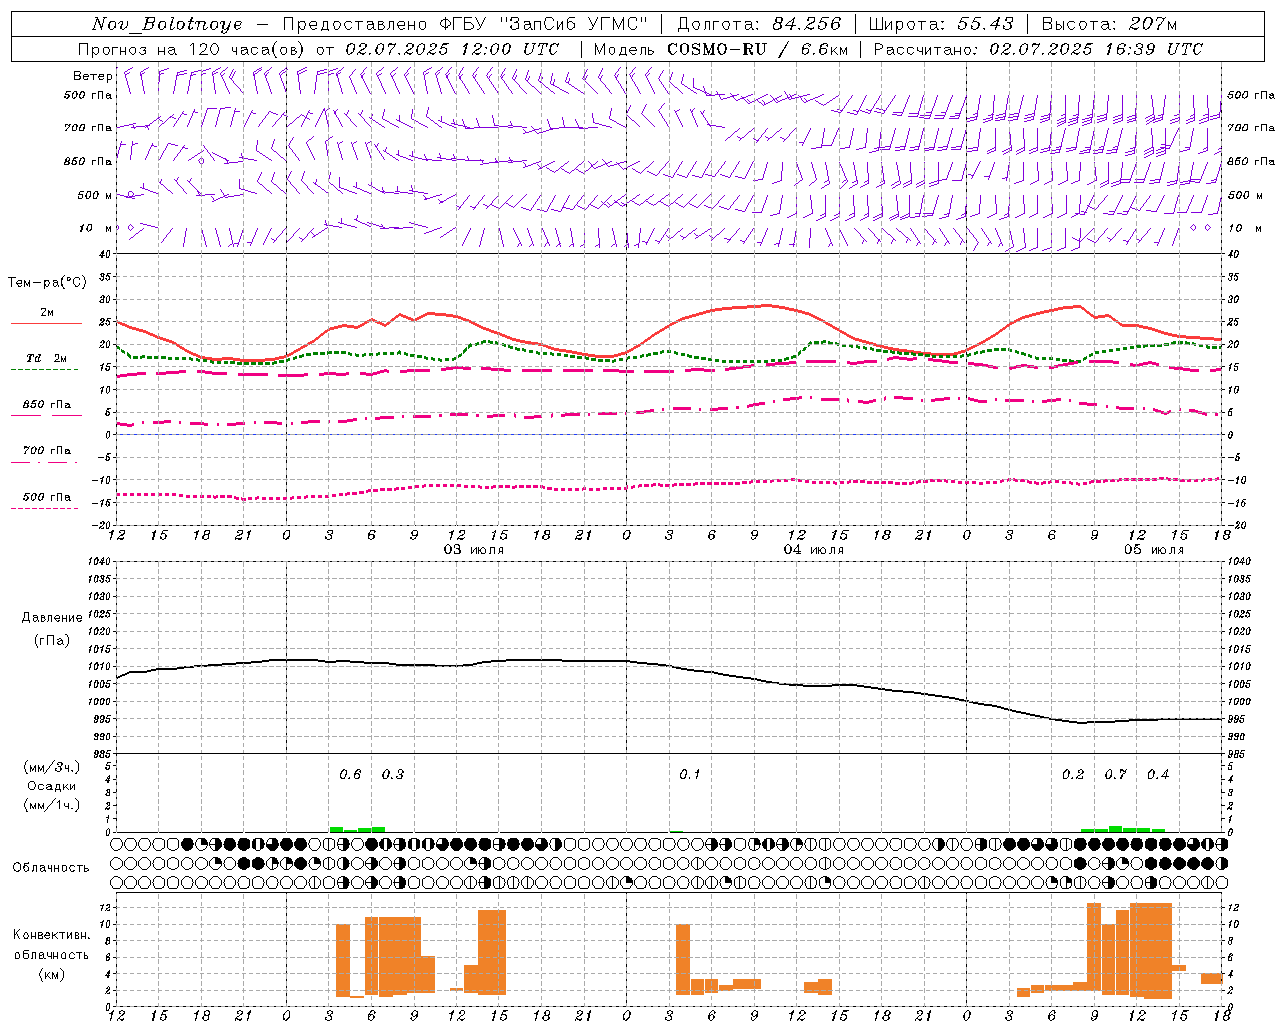
Task: Click the Td 2м dew point legend entry
Action: tap(46, 358)
